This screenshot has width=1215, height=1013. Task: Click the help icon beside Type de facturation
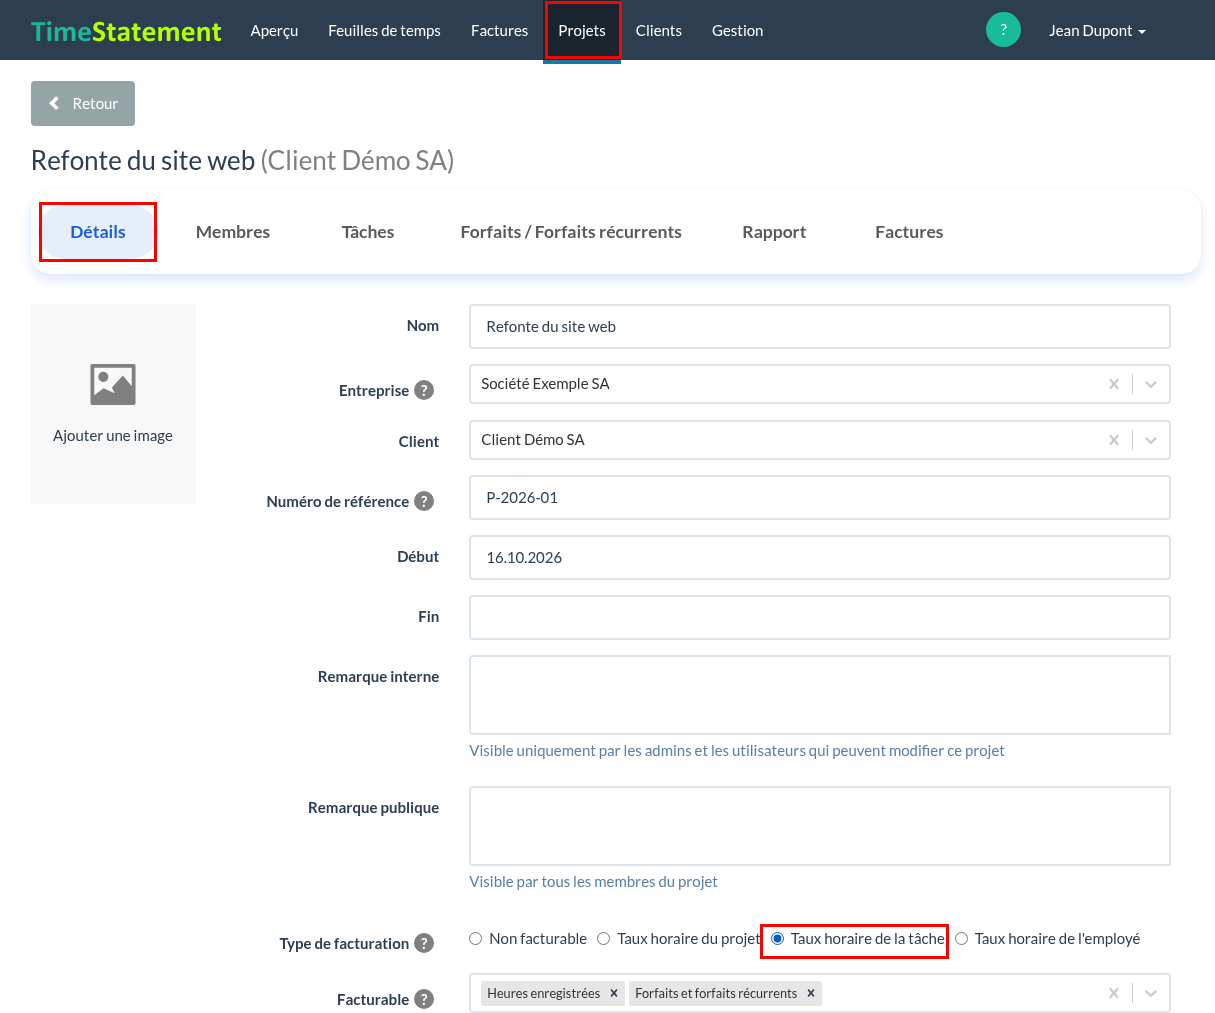click(424, 943)
